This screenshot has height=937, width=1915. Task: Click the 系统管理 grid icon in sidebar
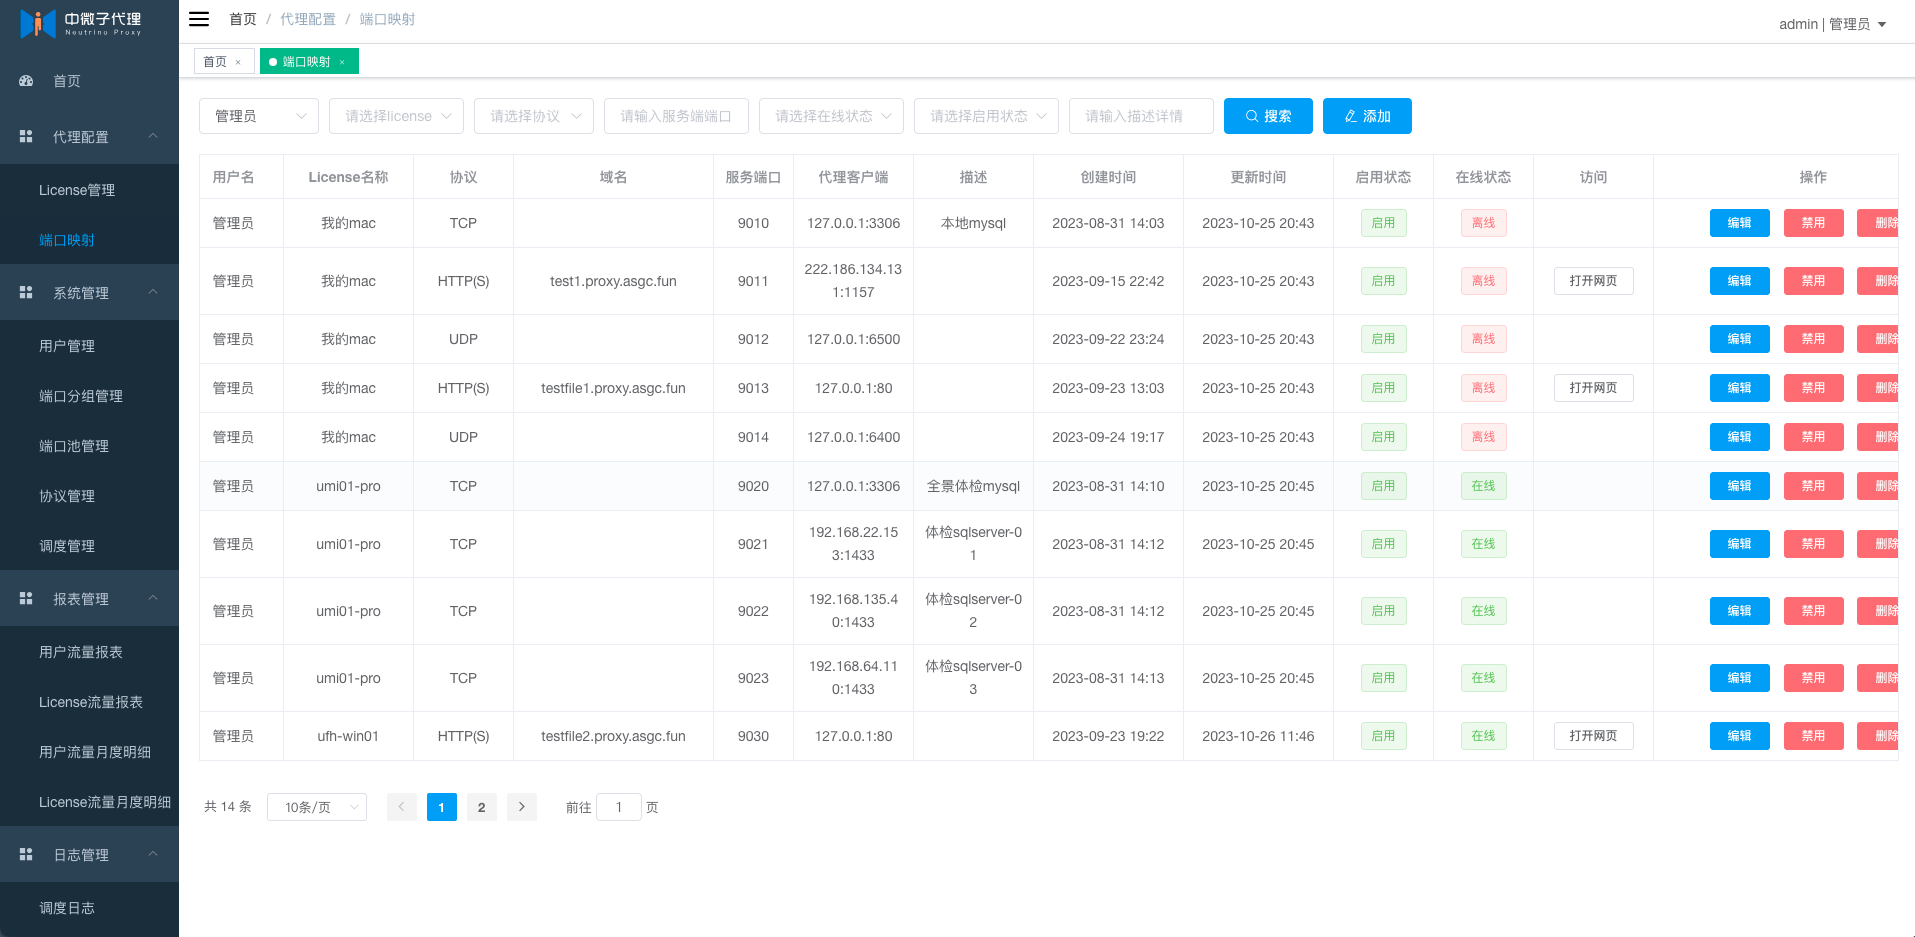coord(26,292)
